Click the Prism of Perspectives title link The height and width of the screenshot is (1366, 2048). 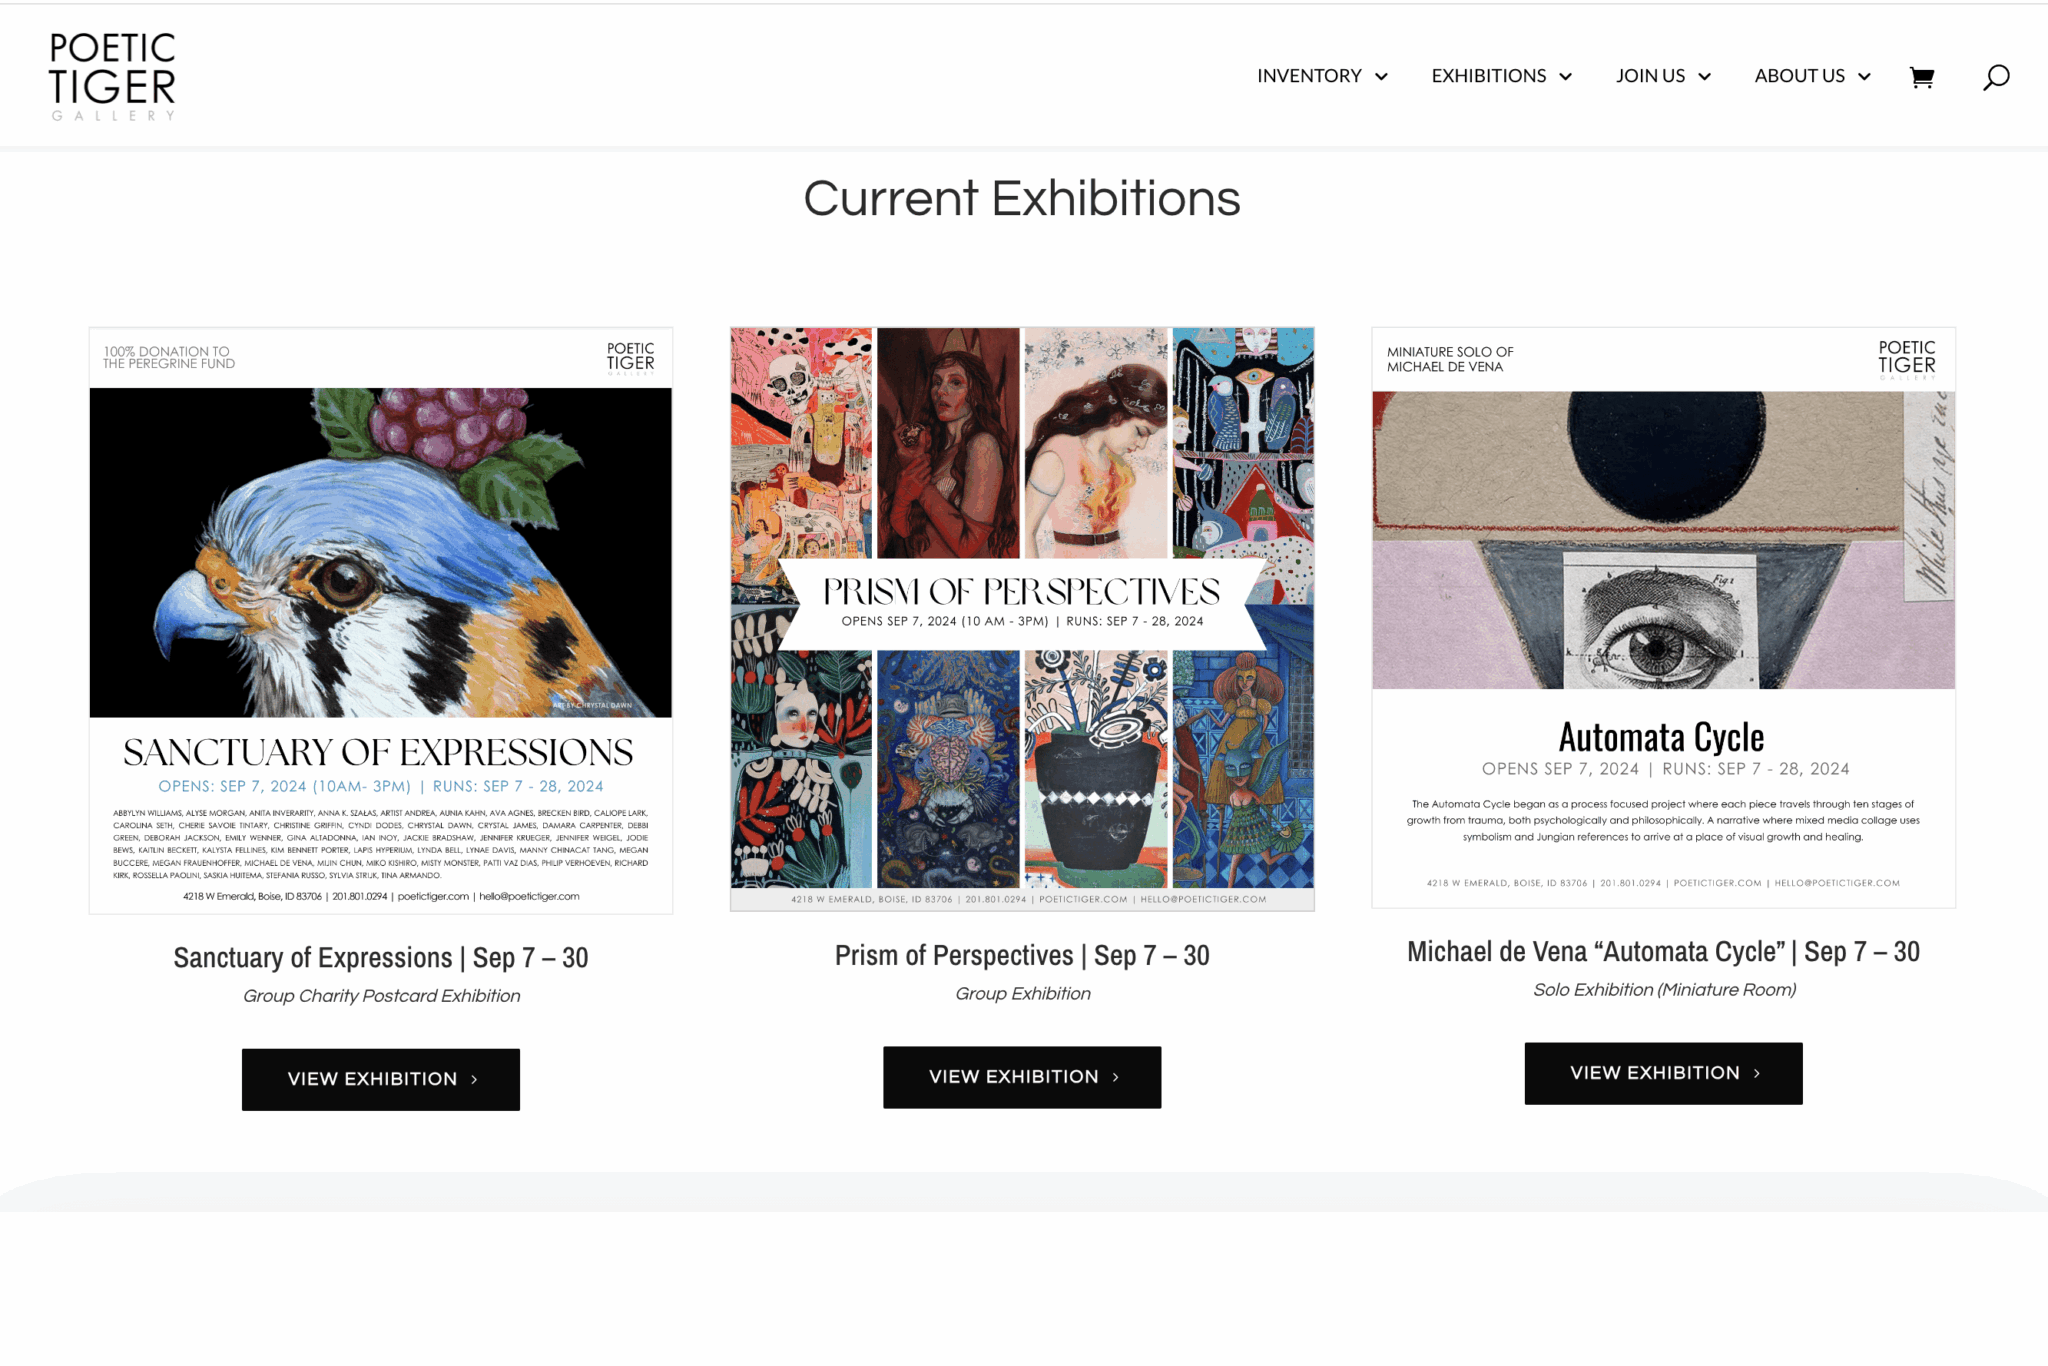(1022, 955)
